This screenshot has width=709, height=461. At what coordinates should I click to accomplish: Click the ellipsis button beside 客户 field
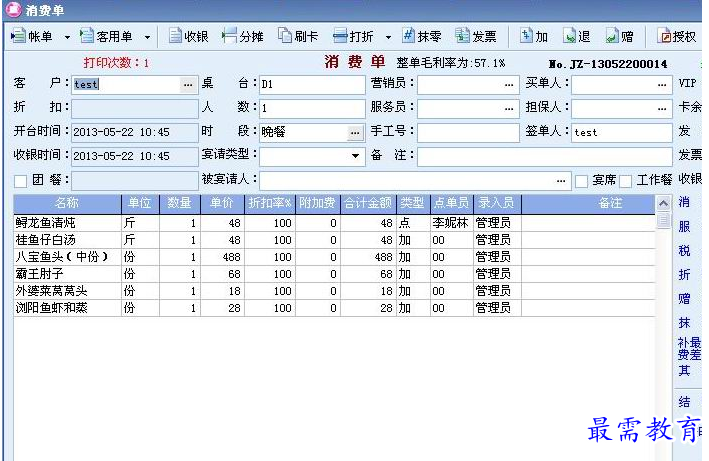187,85
